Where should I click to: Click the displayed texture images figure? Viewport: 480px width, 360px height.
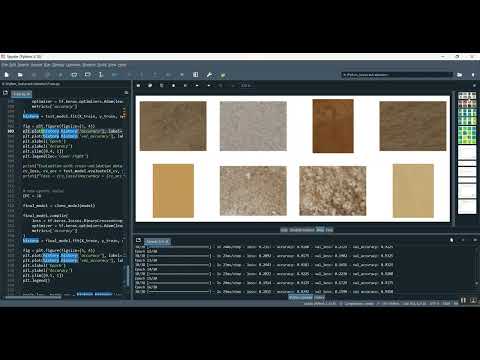293,158
